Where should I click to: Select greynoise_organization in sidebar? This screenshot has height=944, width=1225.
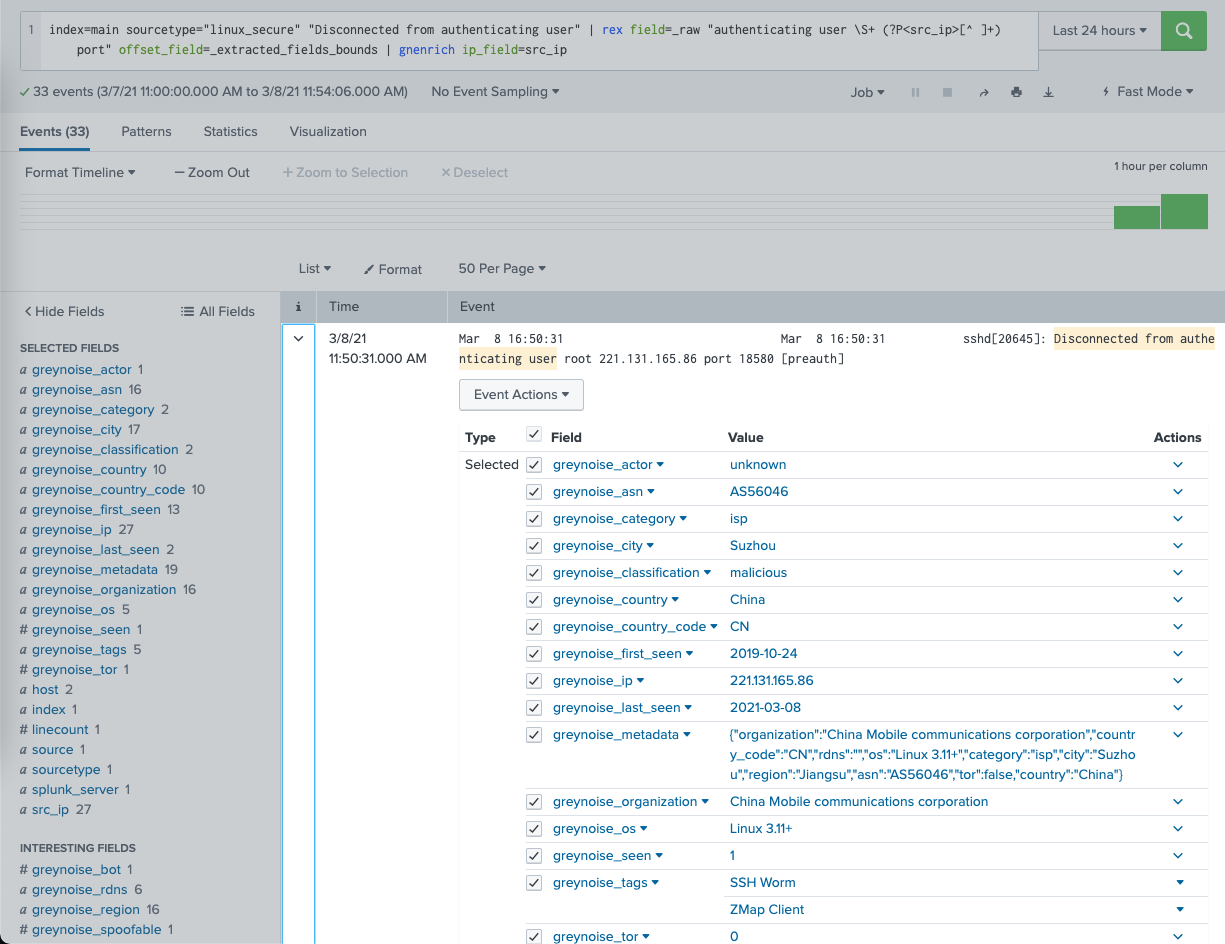pos(104,590)
